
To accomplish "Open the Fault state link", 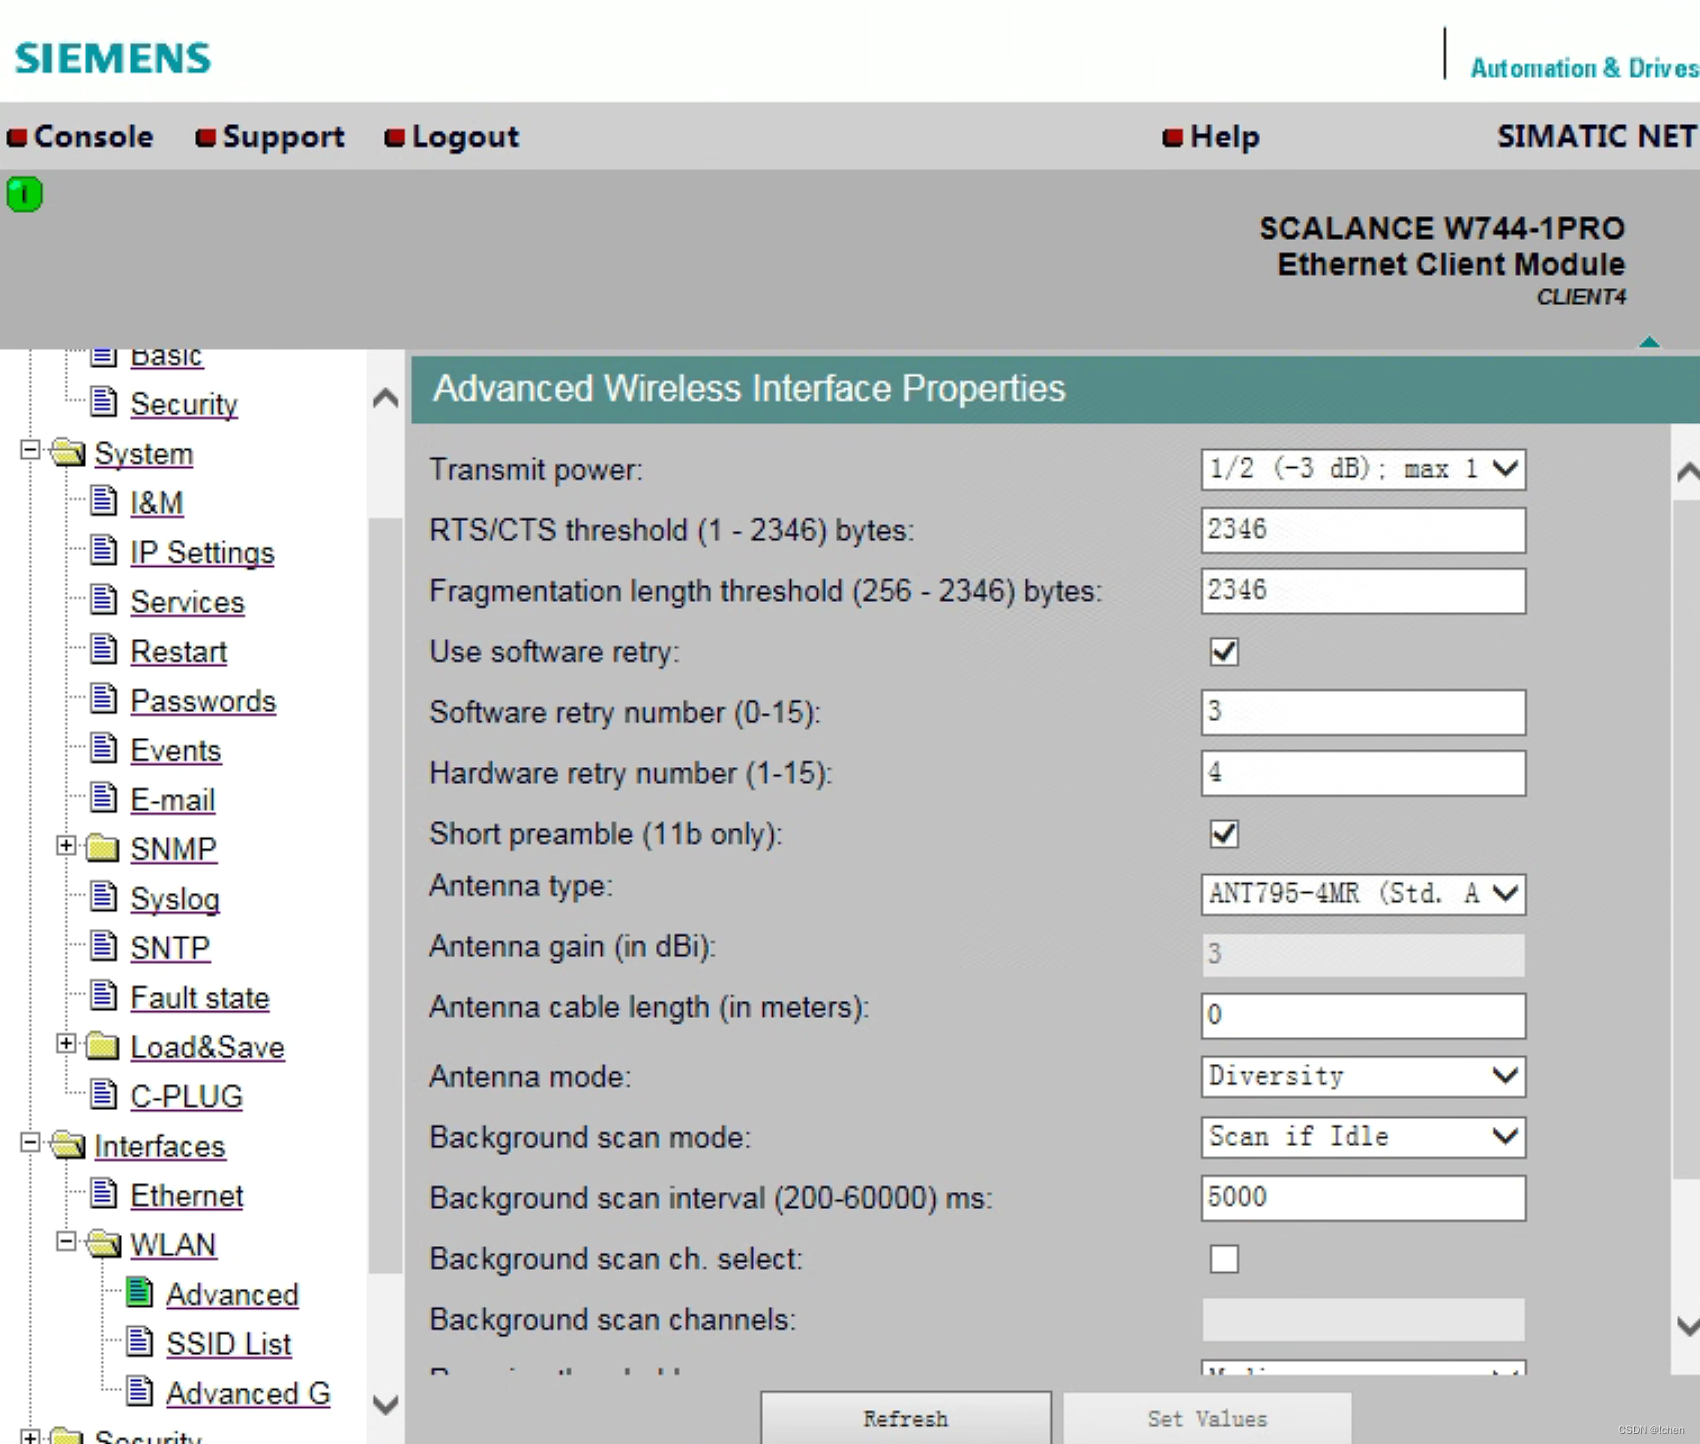I will [x=200, y=997].
